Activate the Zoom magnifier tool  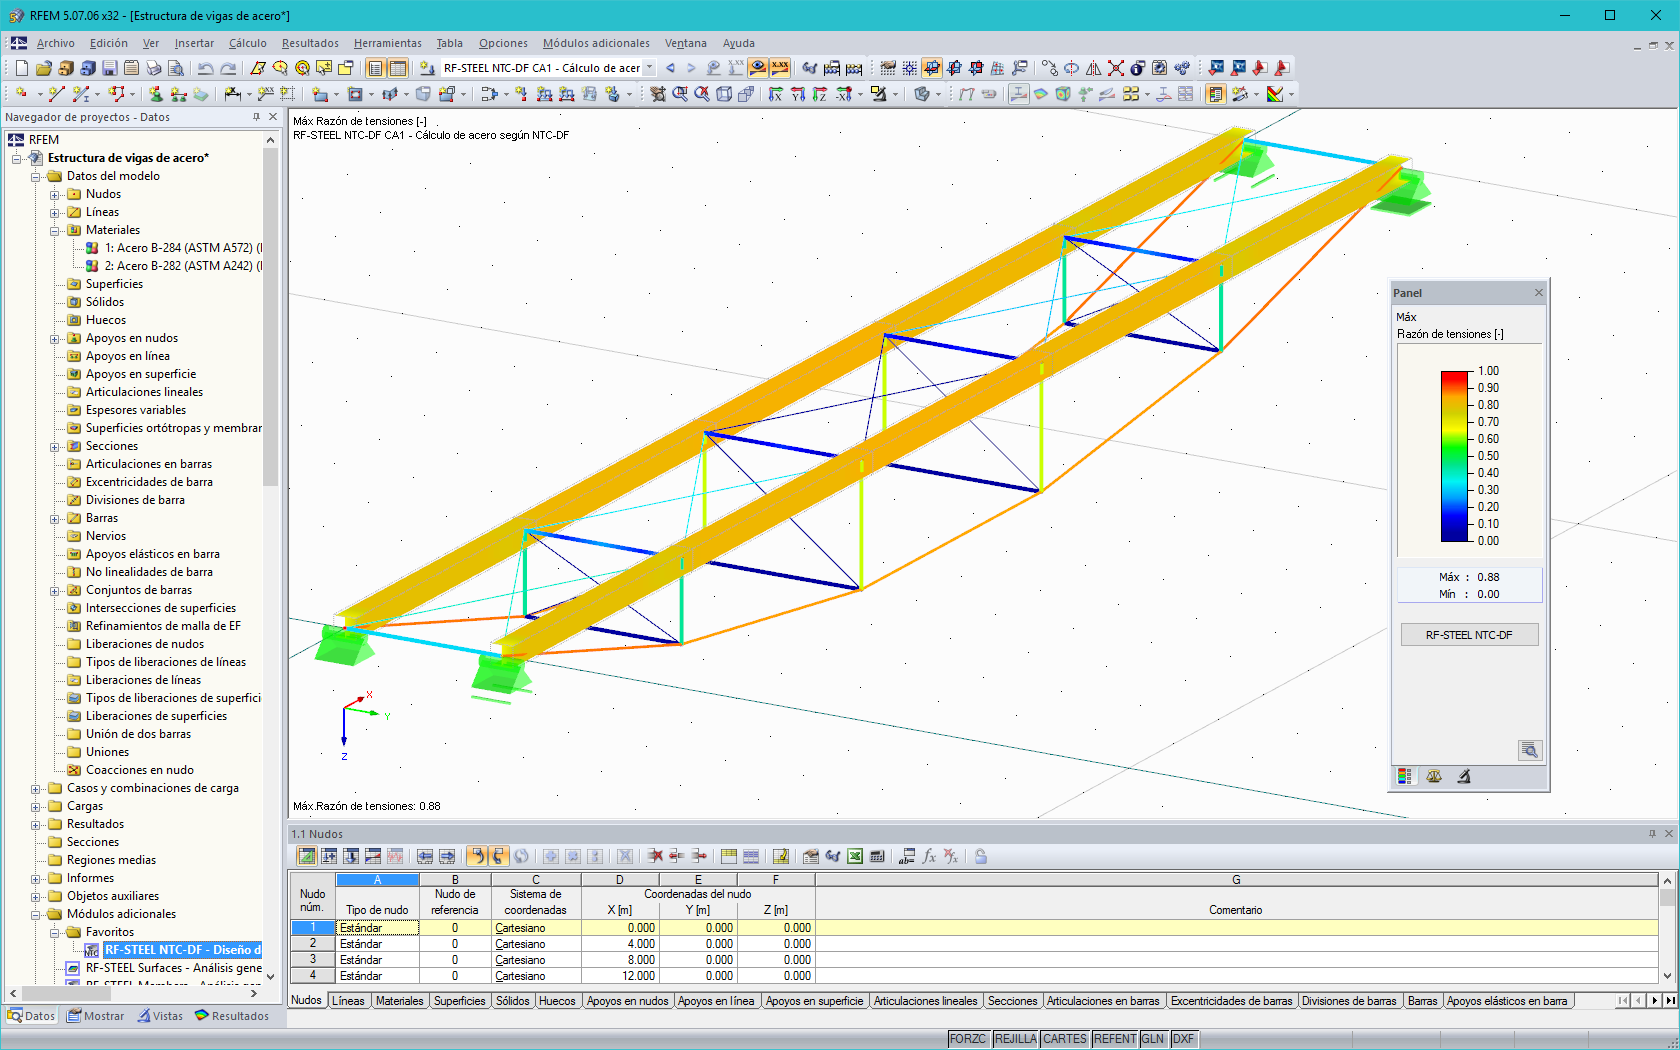tap(280, 67)
